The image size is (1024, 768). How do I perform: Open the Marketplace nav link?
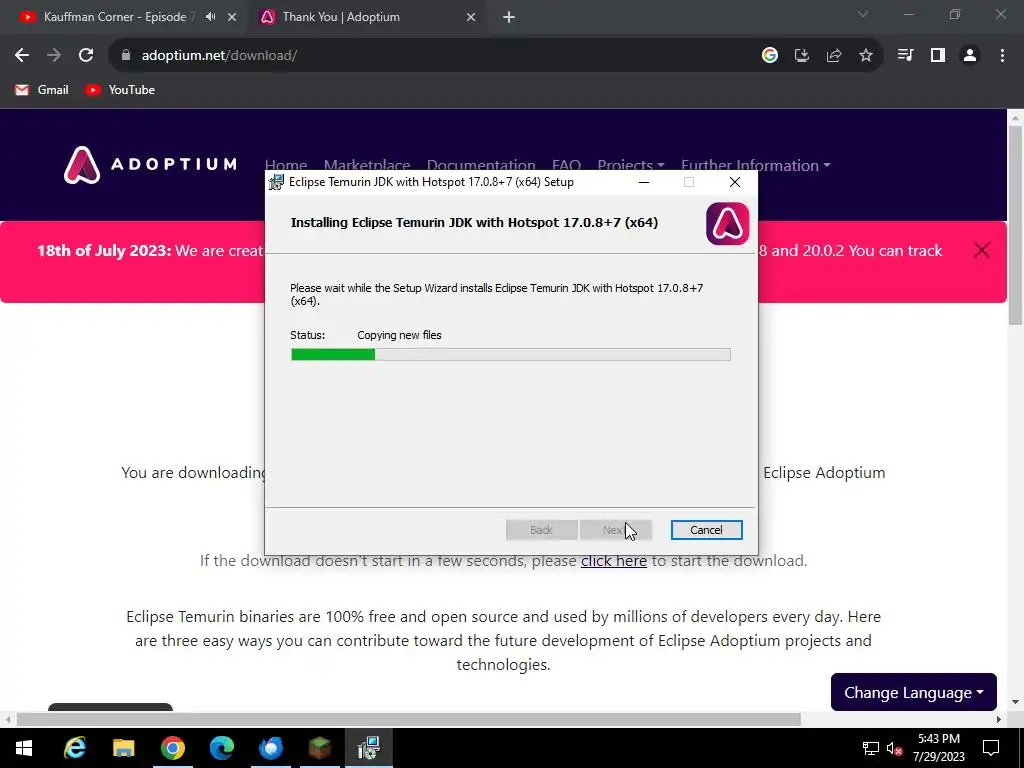pos(367,165)
